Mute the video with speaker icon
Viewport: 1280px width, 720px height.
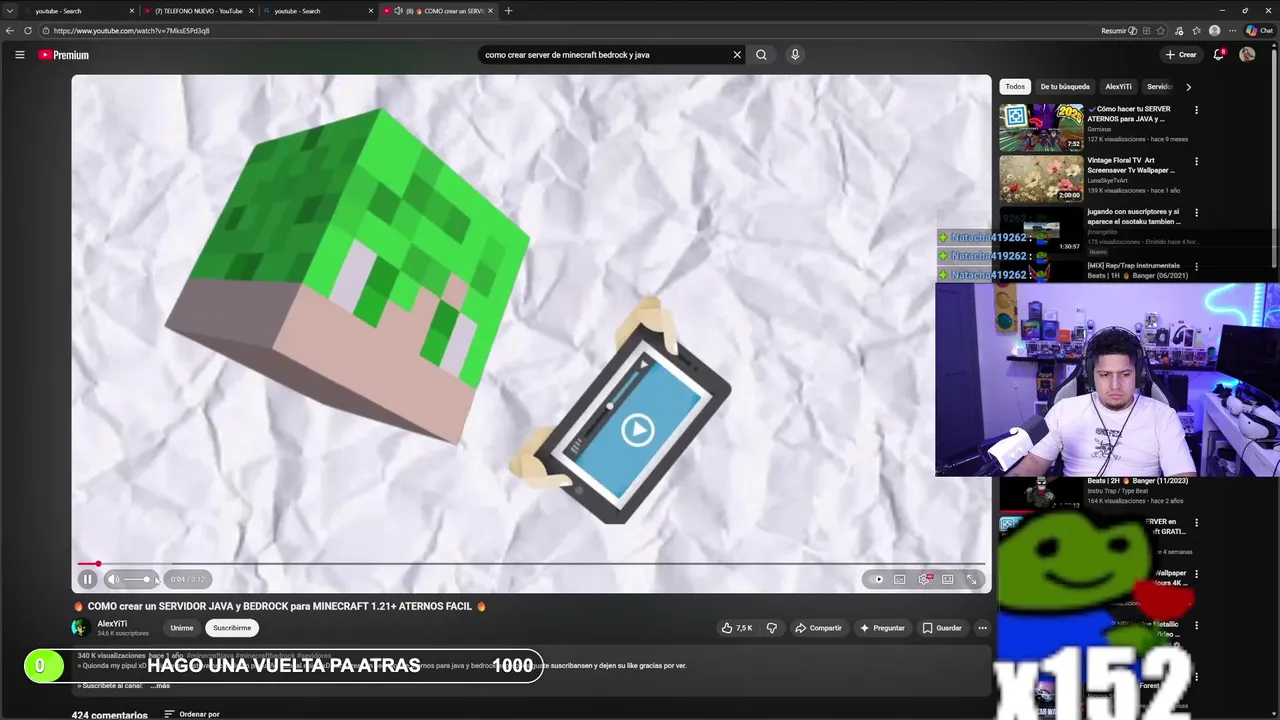click(x=113, y=579)
